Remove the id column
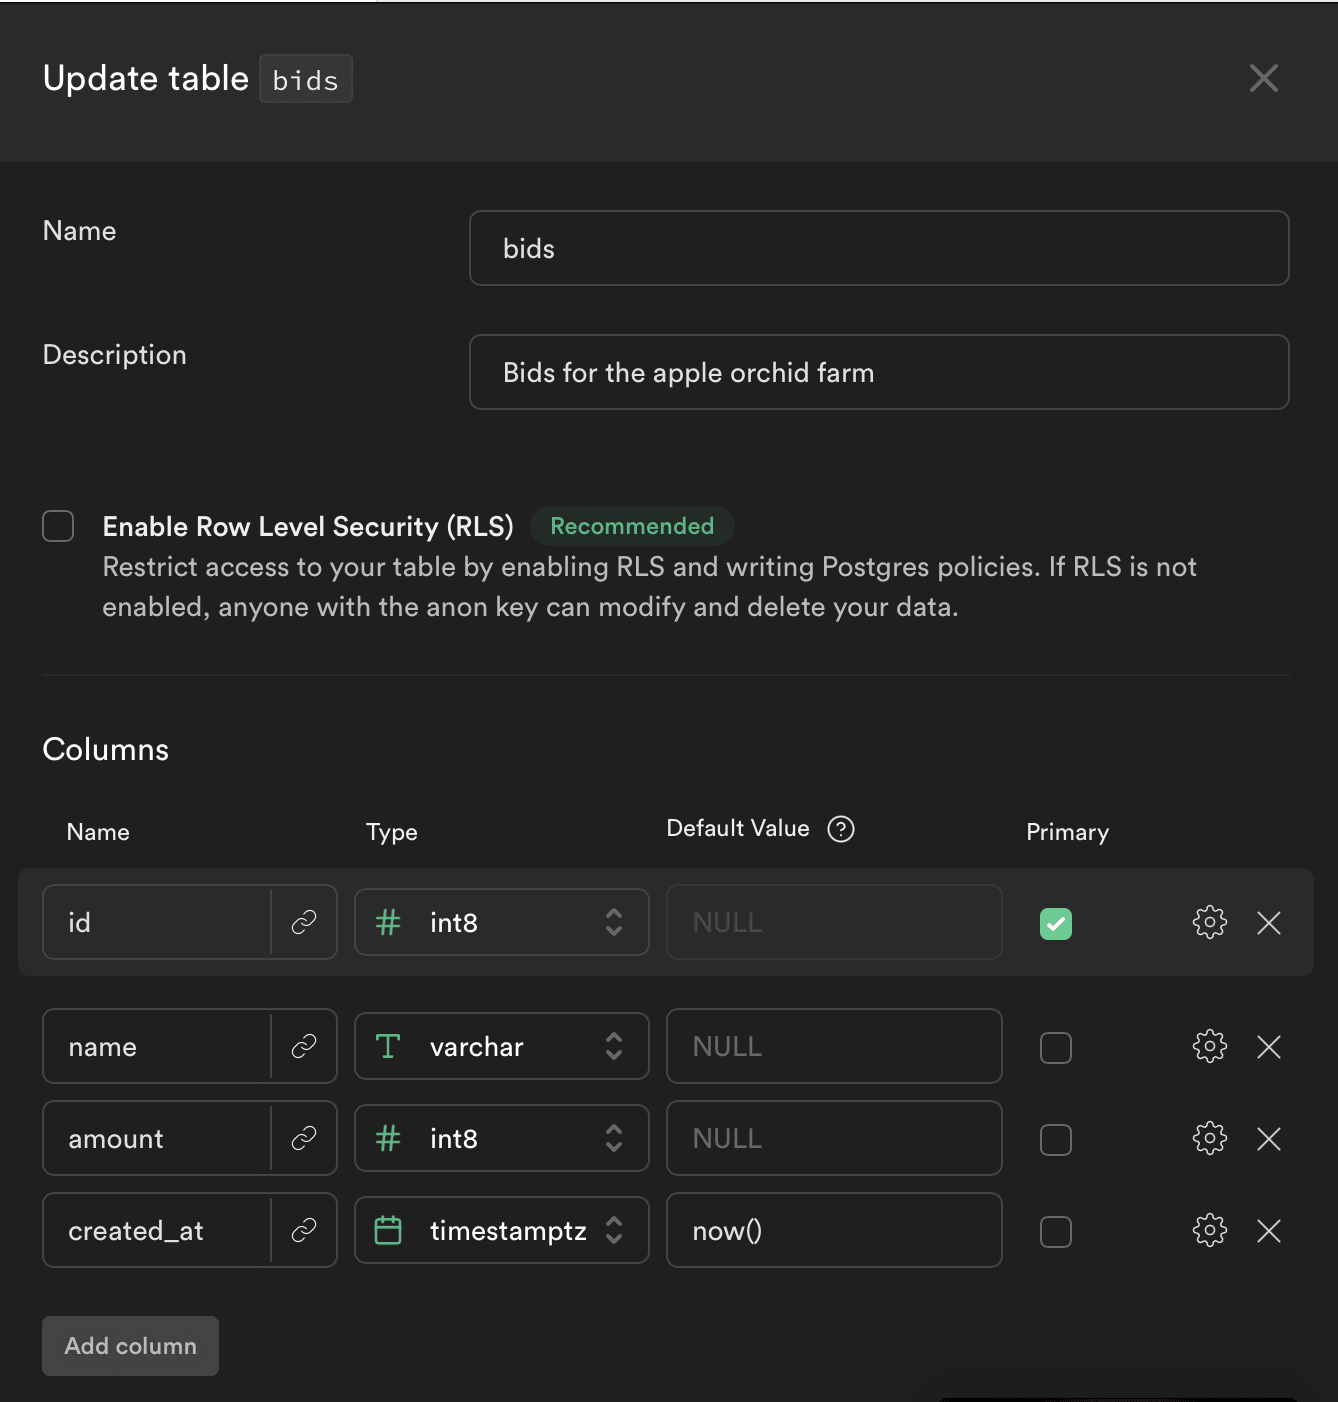Screen dimensions: 1338x1402 [x=1269, y=922]
